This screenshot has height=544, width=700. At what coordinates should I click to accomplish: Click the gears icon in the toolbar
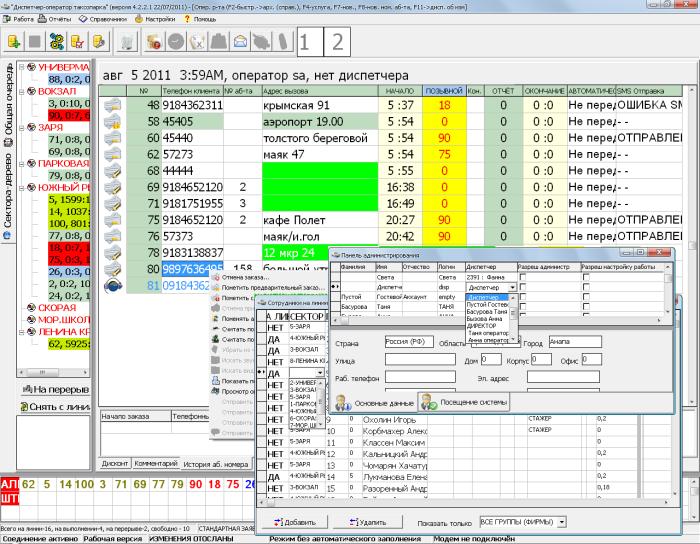click(x=57, y=42)
